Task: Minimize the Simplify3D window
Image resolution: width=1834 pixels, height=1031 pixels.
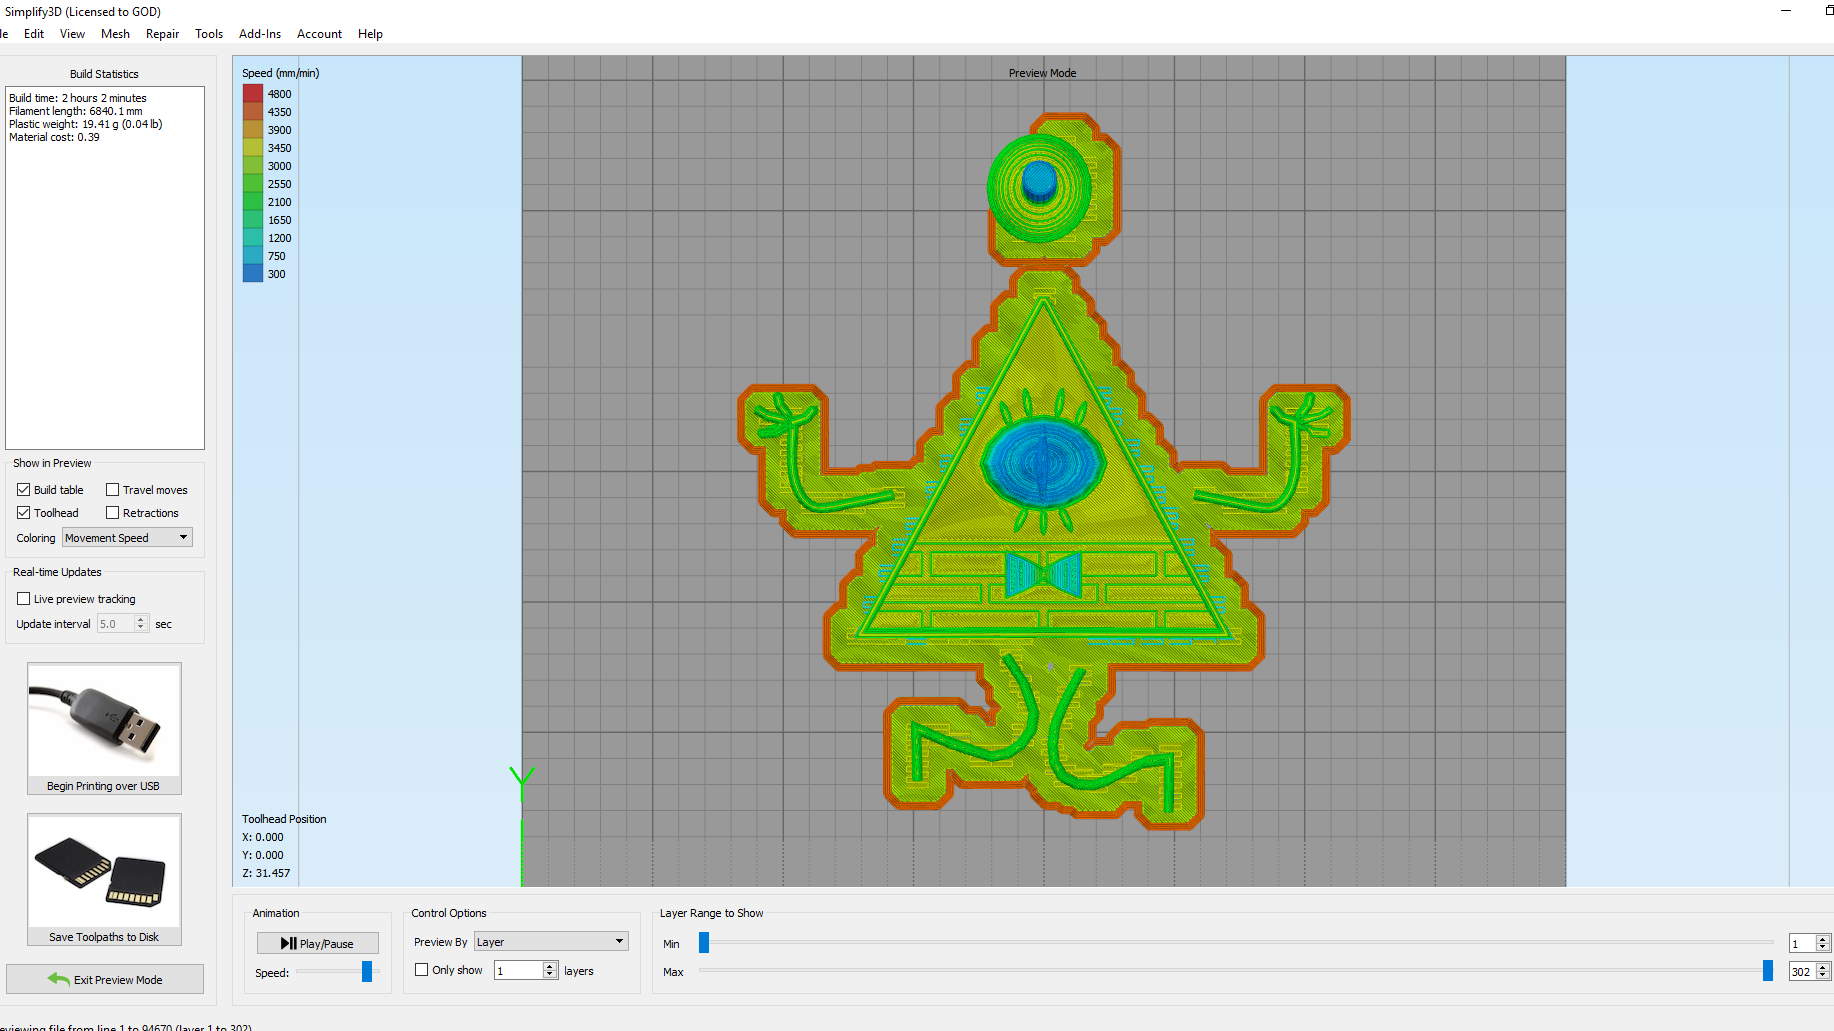Action: point(1786,11)
